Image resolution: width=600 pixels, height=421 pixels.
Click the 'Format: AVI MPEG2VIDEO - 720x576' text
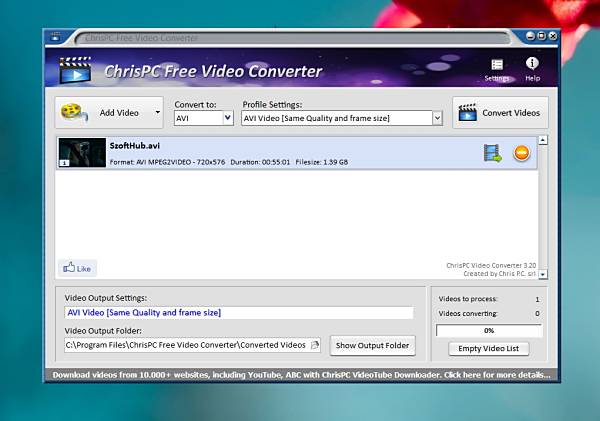167,162
